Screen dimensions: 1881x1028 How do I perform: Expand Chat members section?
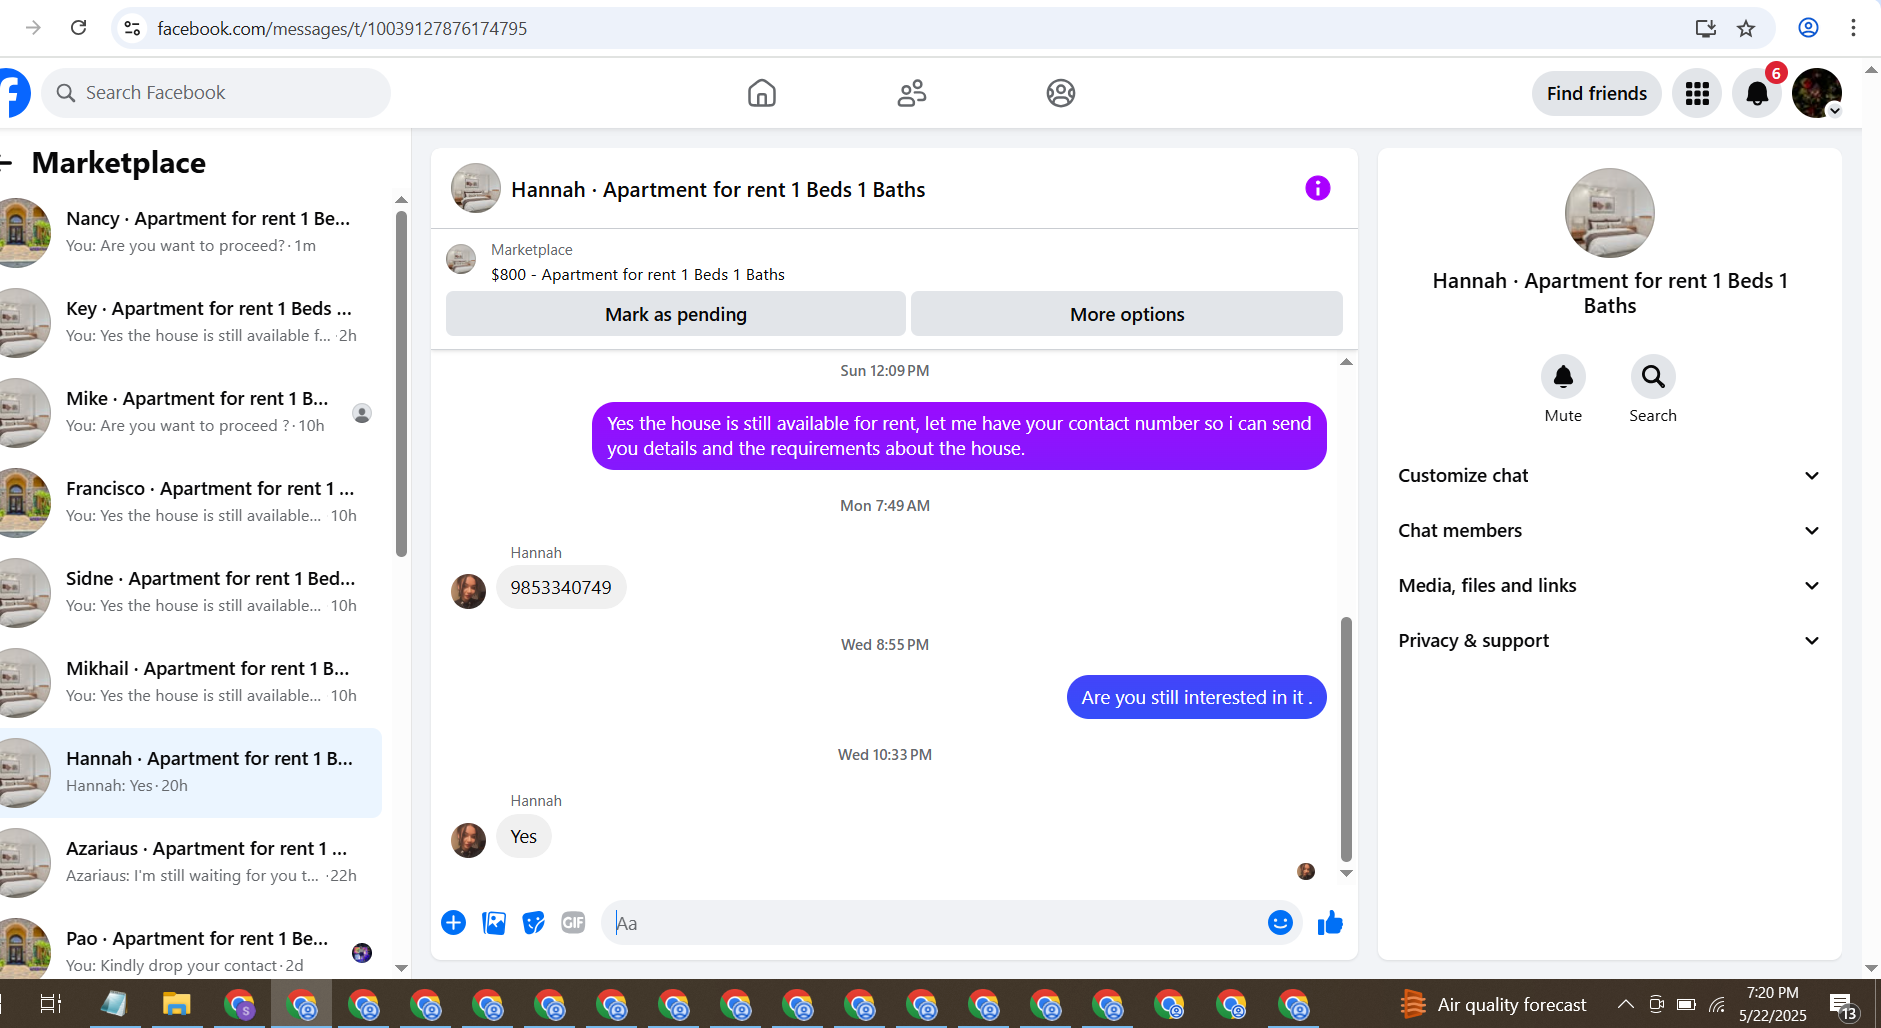coord(1609,531)
